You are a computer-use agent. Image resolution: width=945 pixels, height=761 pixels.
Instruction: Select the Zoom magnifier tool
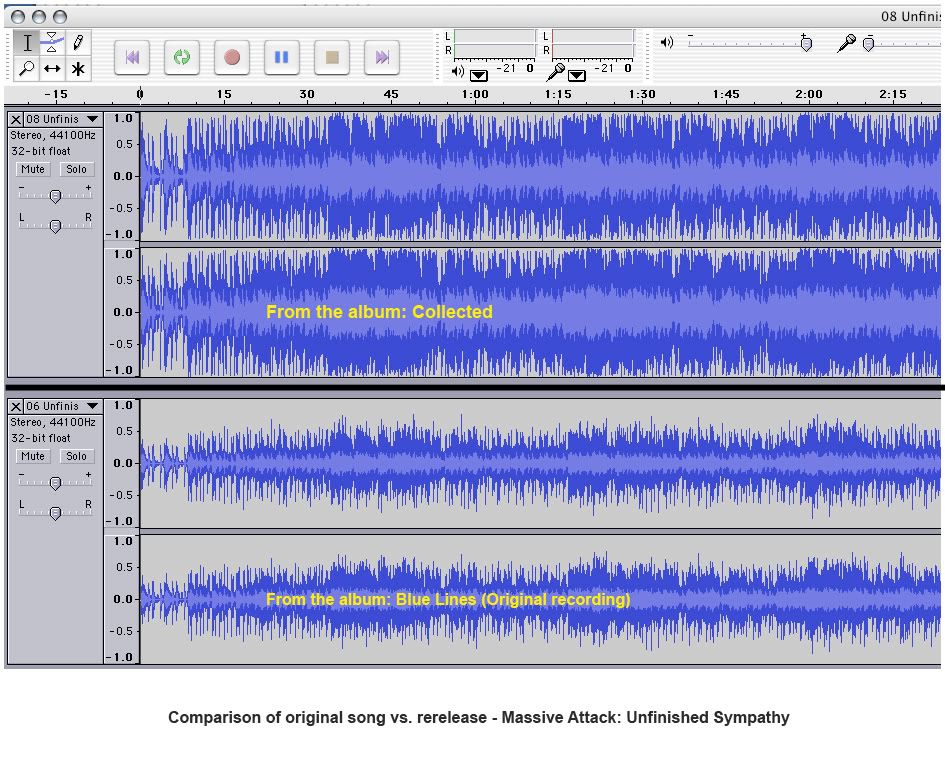27,69
